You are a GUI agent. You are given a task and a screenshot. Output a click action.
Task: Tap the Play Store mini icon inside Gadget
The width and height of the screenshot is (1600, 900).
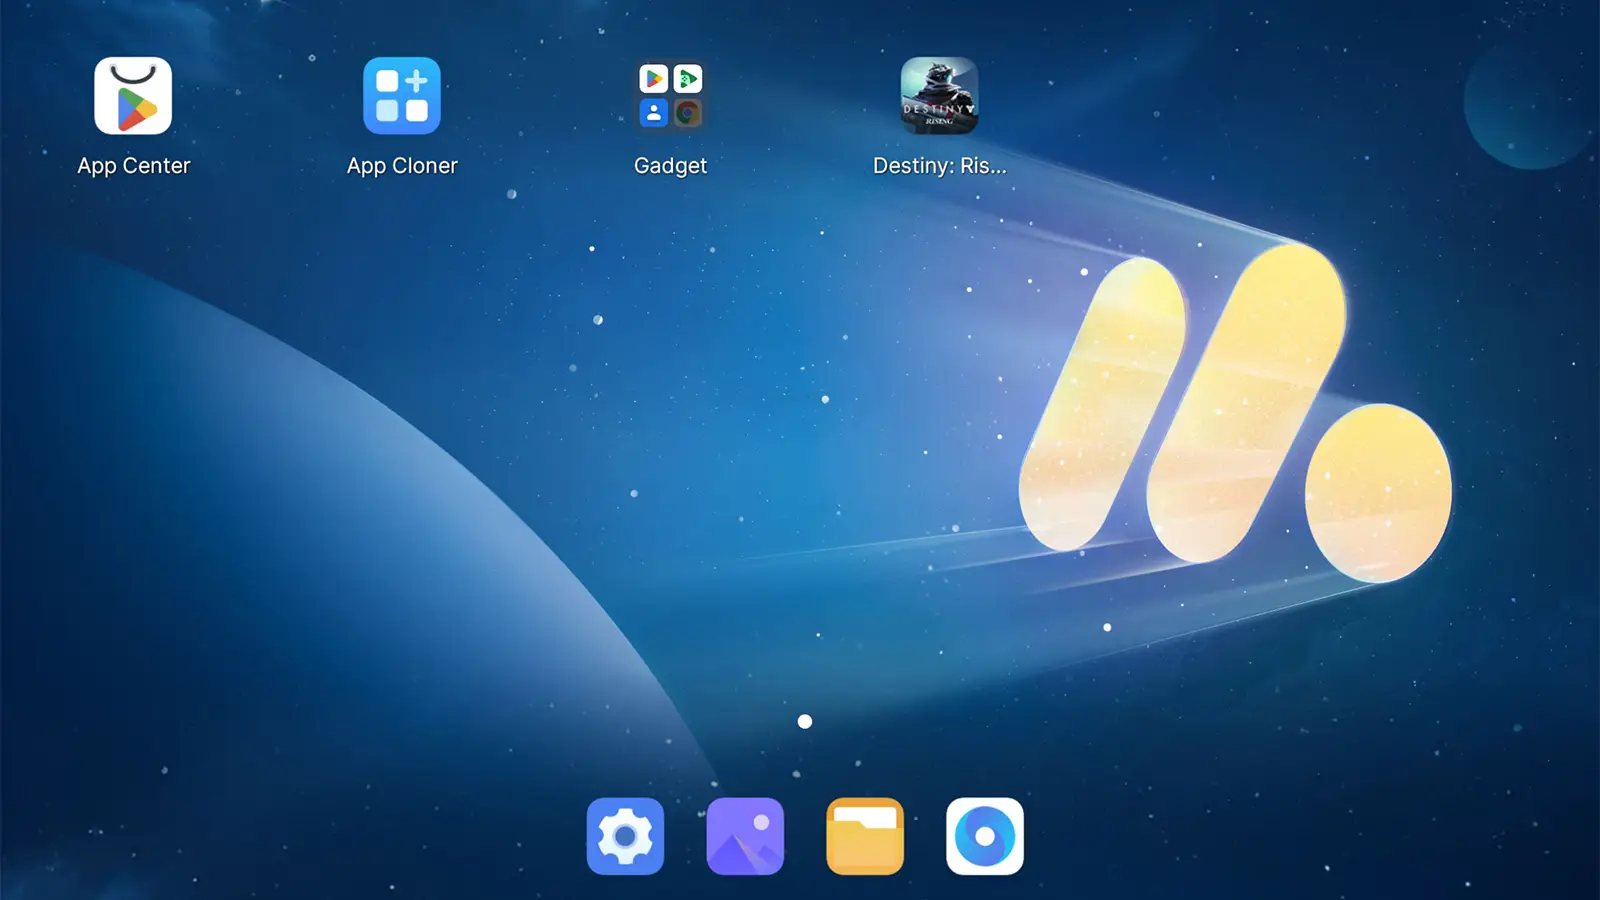coord(656,79)
